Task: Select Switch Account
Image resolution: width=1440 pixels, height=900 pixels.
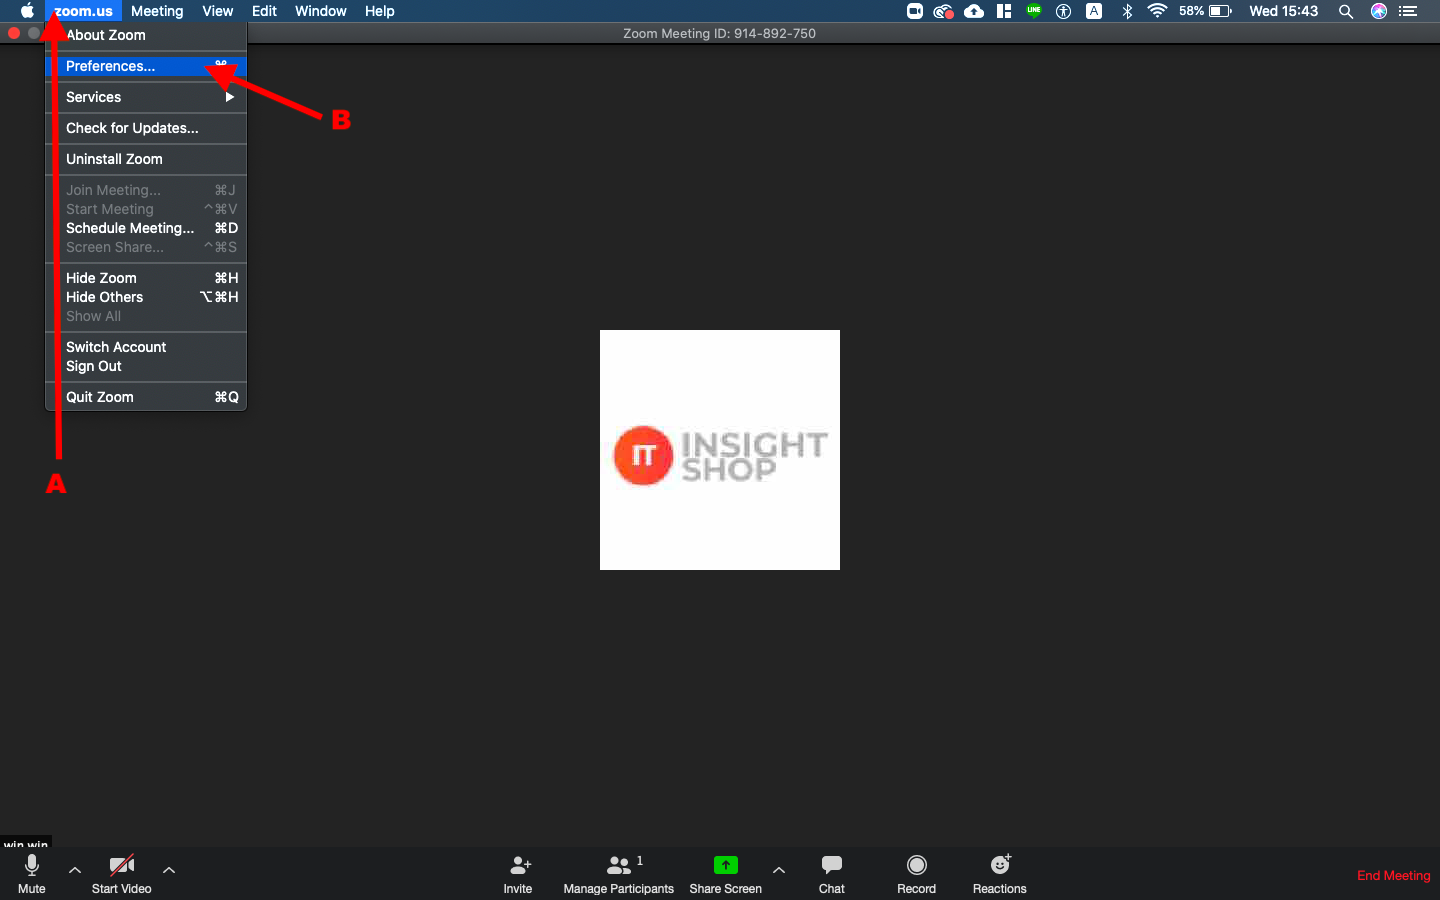Action: [x=146, y=347]
